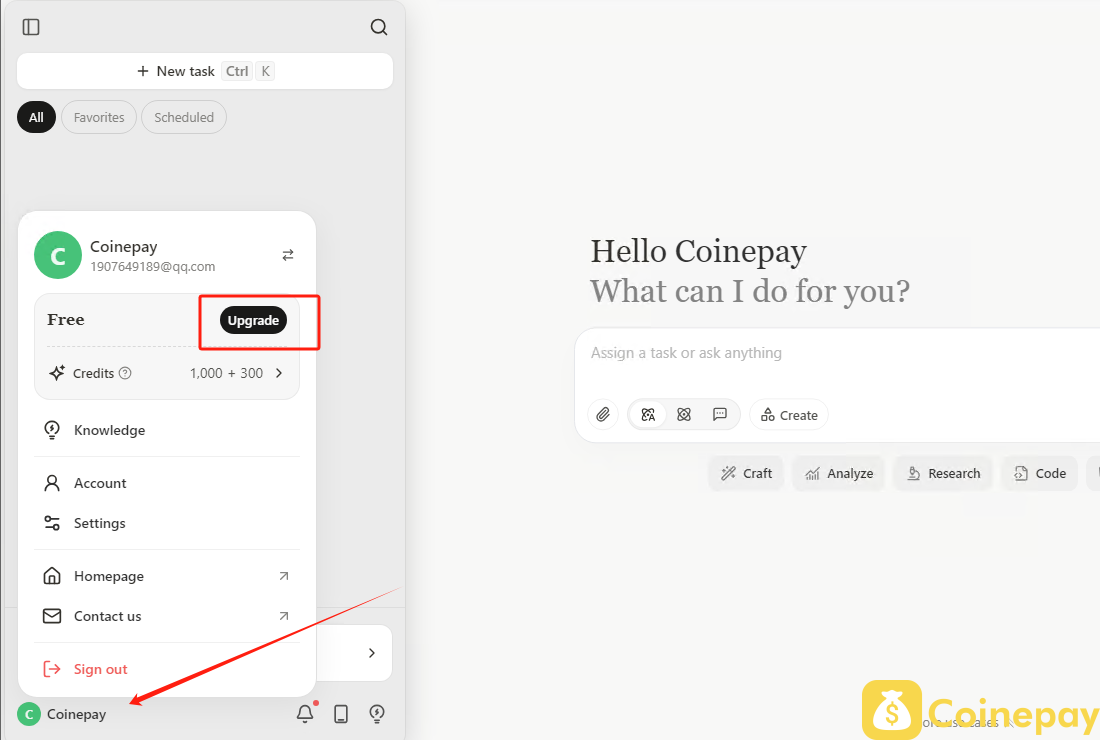Viewport: 1100px width, 740px height.
Task: Click the email 1907649189@qq.com
Action: 153,267
